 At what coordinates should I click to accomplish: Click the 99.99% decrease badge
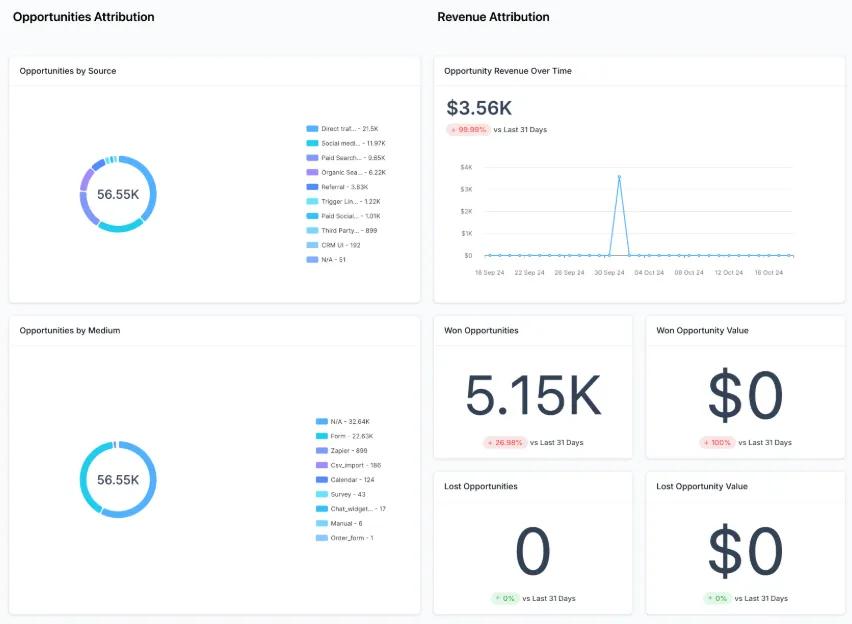(468, 130)
